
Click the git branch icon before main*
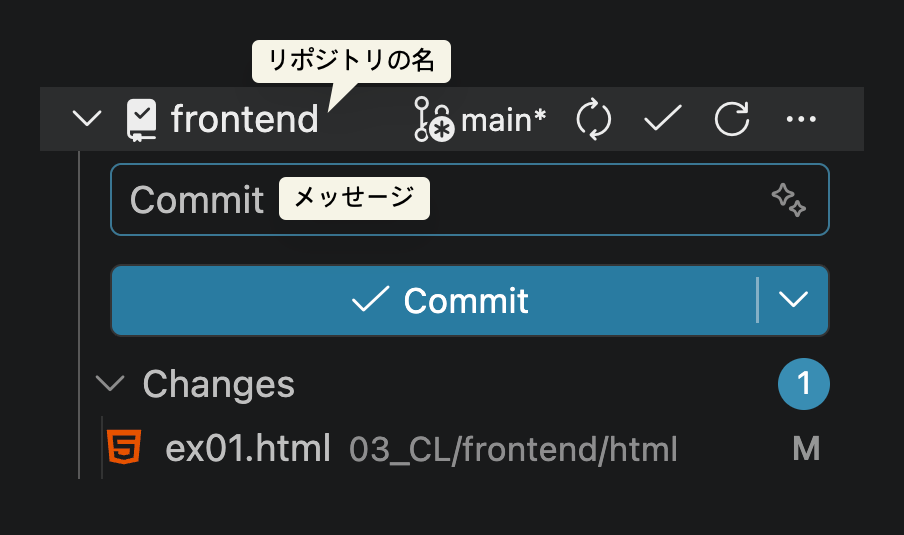pyautogui.click(x=434, y=119)
